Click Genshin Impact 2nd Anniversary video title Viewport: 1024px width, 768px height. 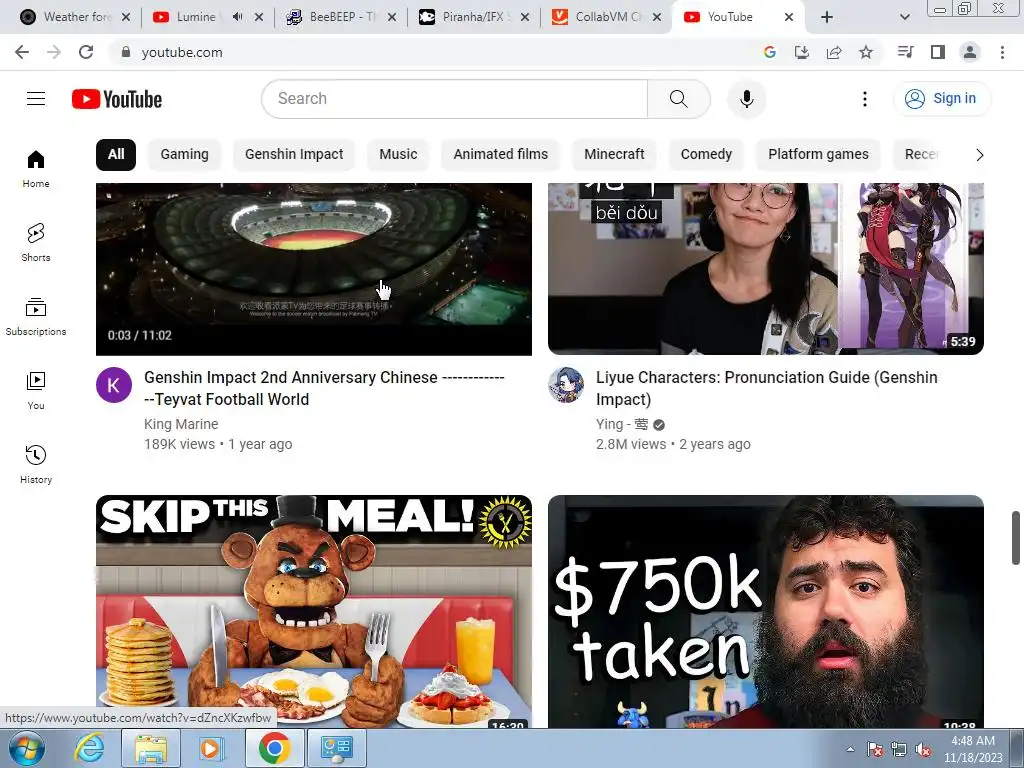click(x=324, y=389)
